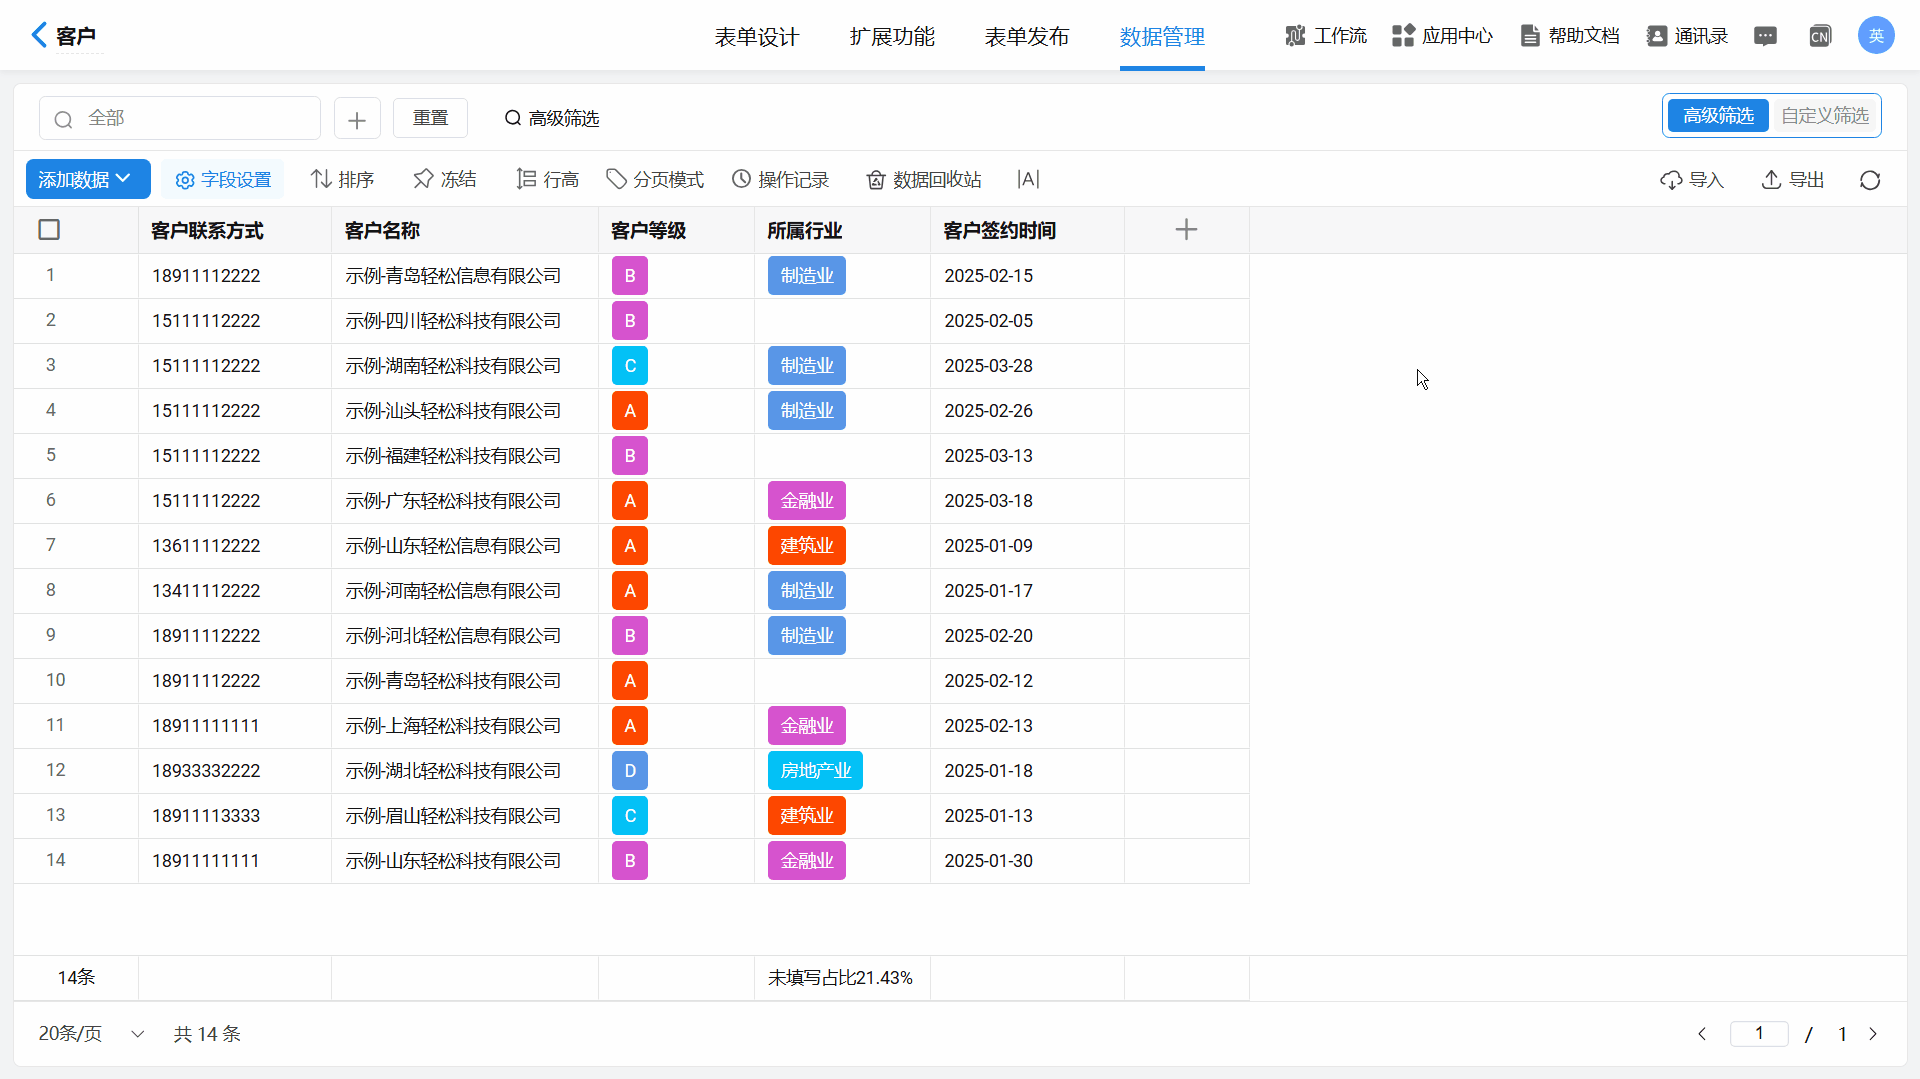Click 房地产业 industry tag
This screenshot has width=1920, height=1079.
[x=815, y=771]
